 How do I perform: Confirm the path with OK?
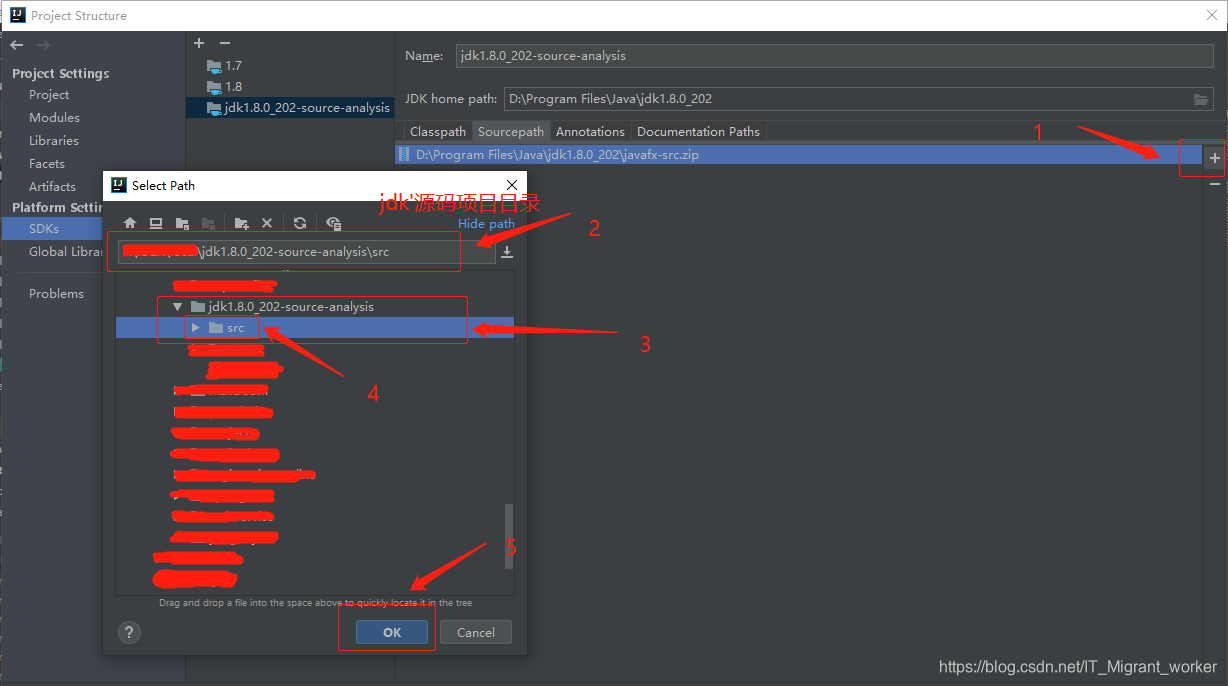(x=392, y=632)
